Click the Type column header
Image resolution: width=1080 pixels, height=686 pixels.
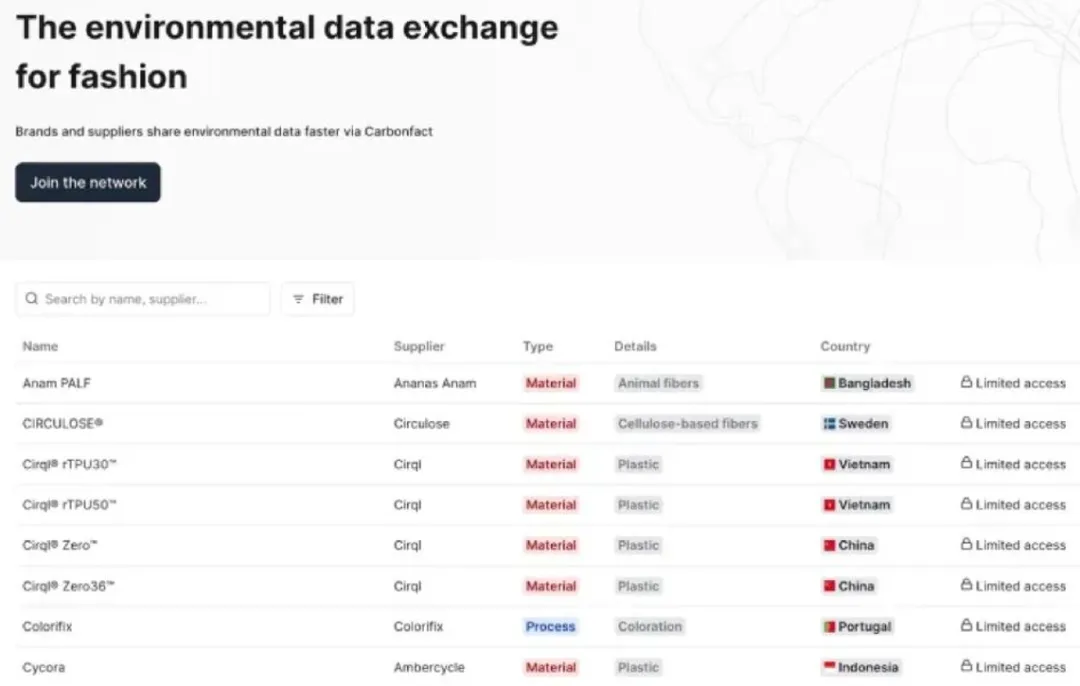[x=537, y=346]
